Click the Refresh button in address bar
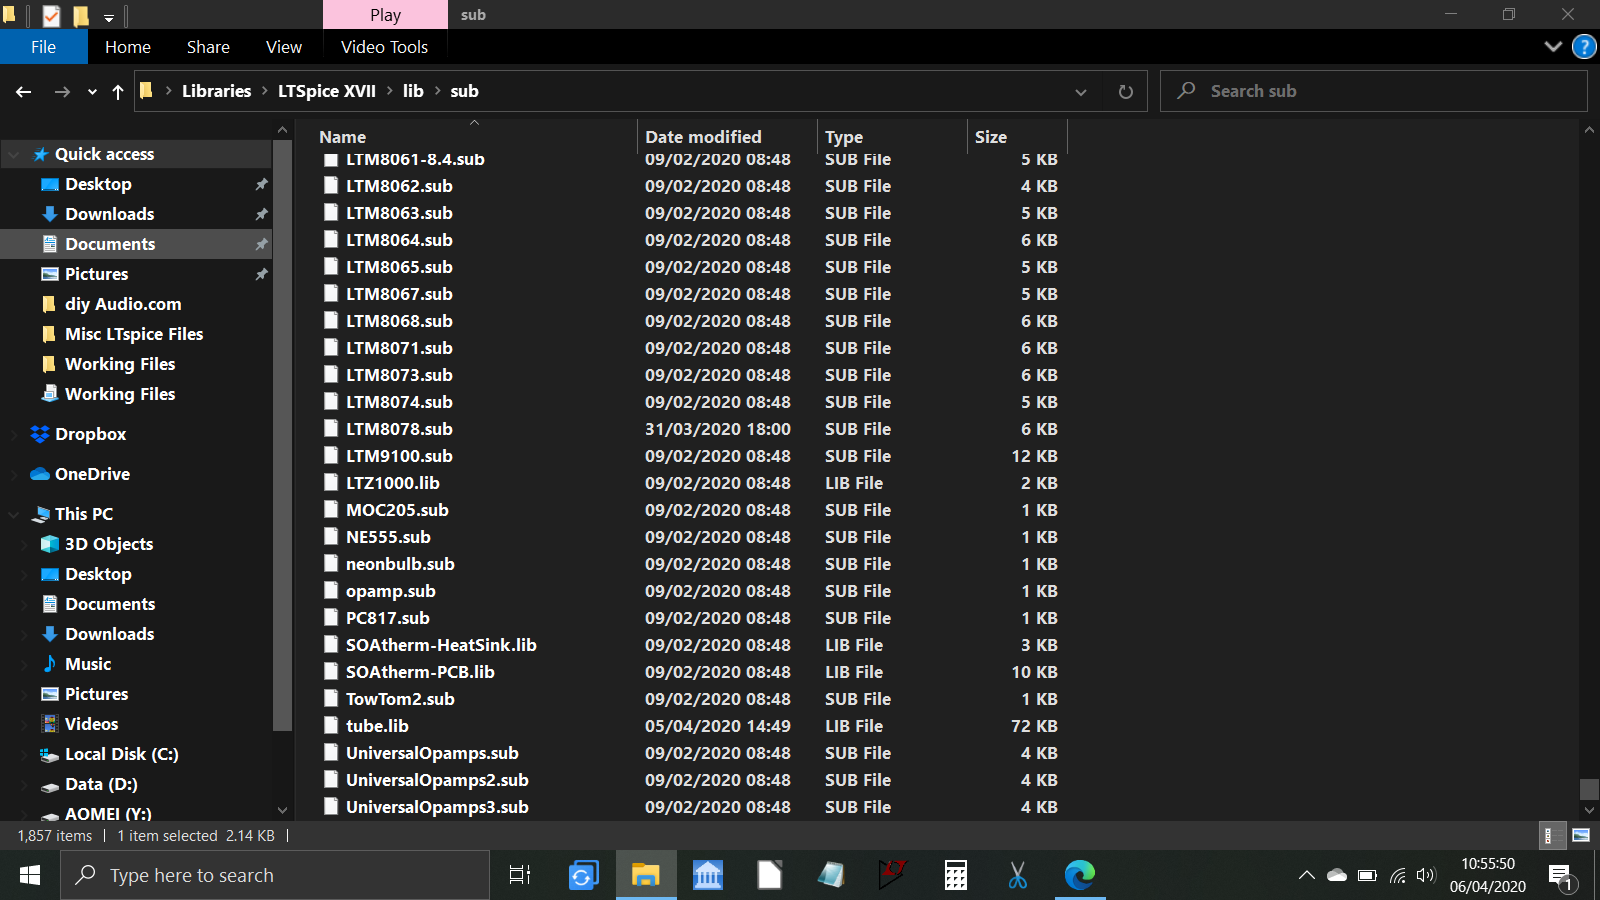 click(1125, 91)
